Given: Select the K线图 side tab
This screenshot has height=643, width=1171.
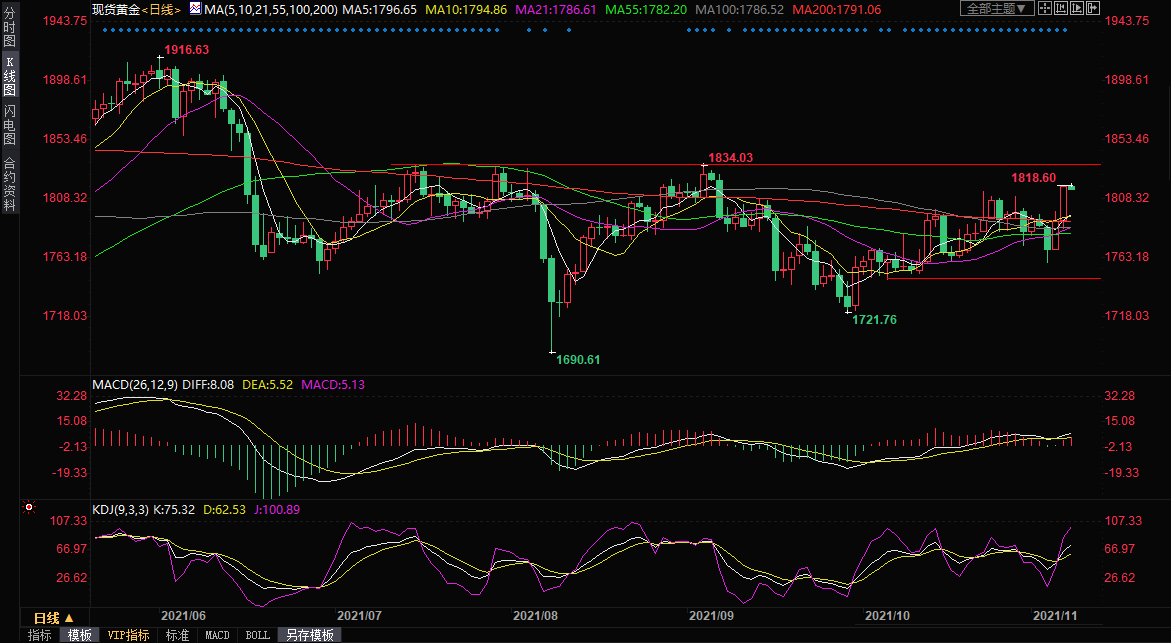Looking at the screenshot, I should click(9, 76).
